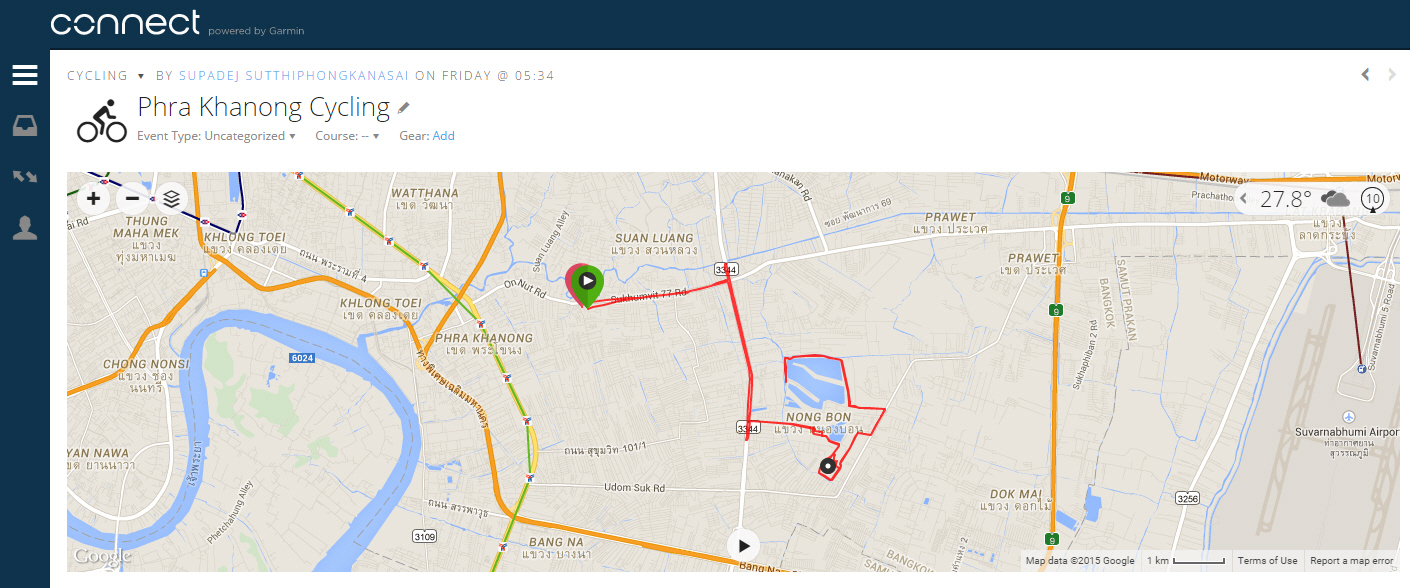Collapse the weather panel arrow
Image resolution: width=1410 pixels, height=588 pixels.
coord(1244,199)
